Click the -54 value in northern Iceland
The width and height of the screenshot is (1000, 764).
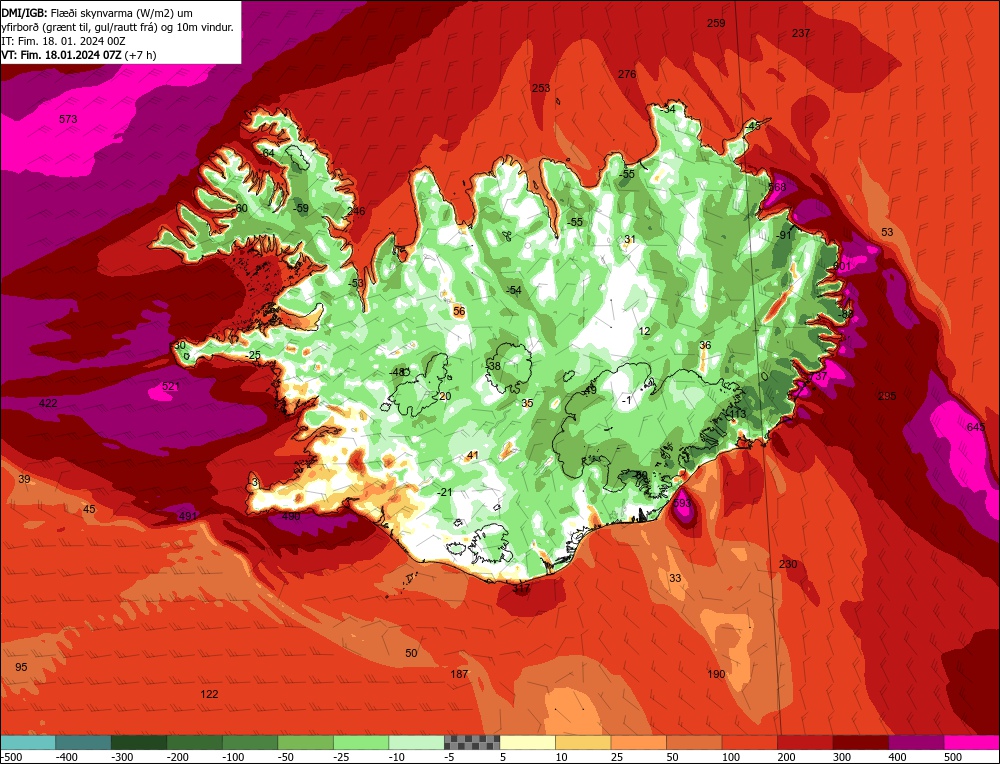tap(513, 290)
